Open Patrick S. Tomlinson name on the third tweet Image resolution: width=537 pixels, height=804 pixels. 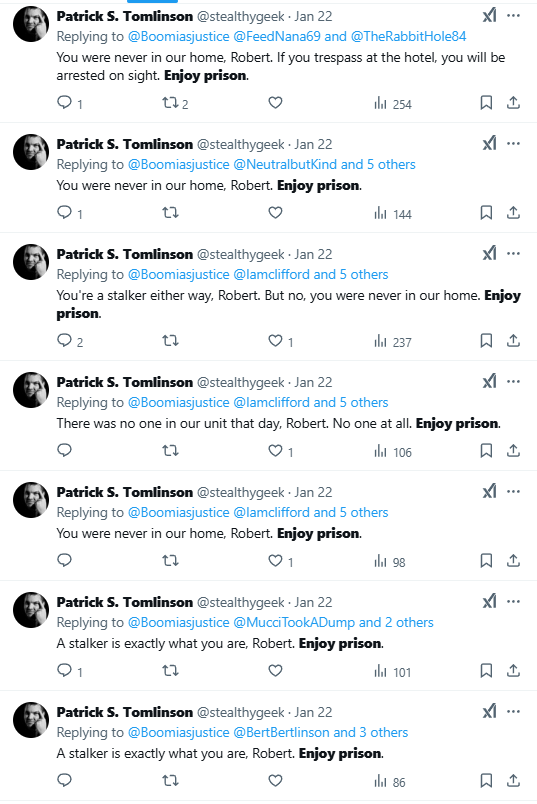125,254
